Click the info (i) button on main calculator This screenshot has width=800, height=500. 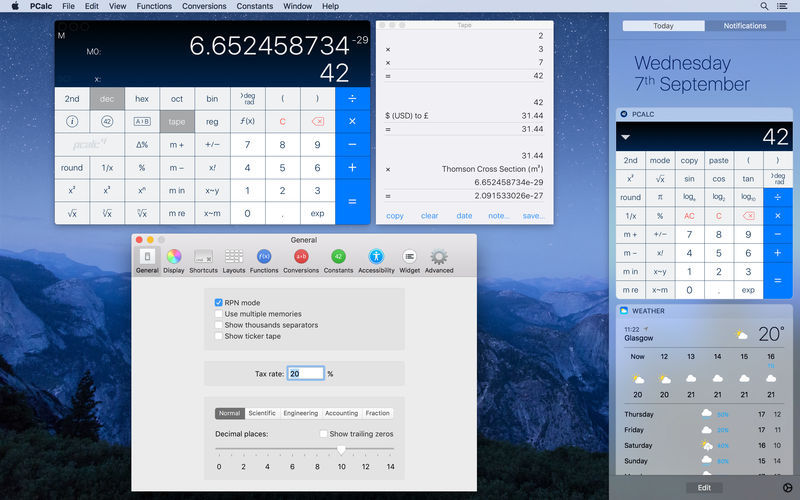72,121
